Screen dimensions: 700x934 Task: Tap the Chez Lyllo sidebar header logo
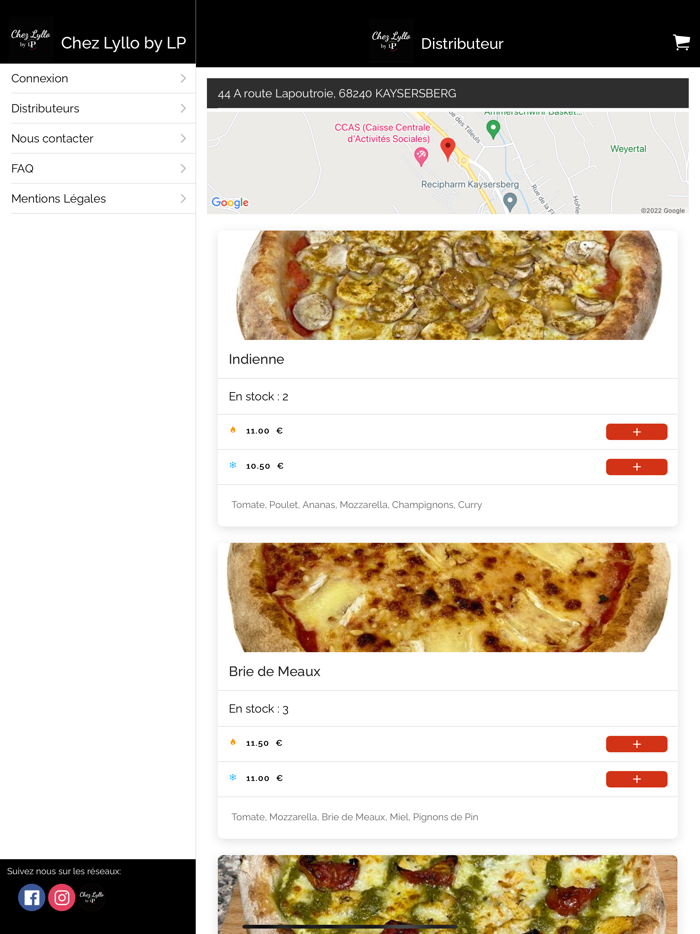coord(30,40)
